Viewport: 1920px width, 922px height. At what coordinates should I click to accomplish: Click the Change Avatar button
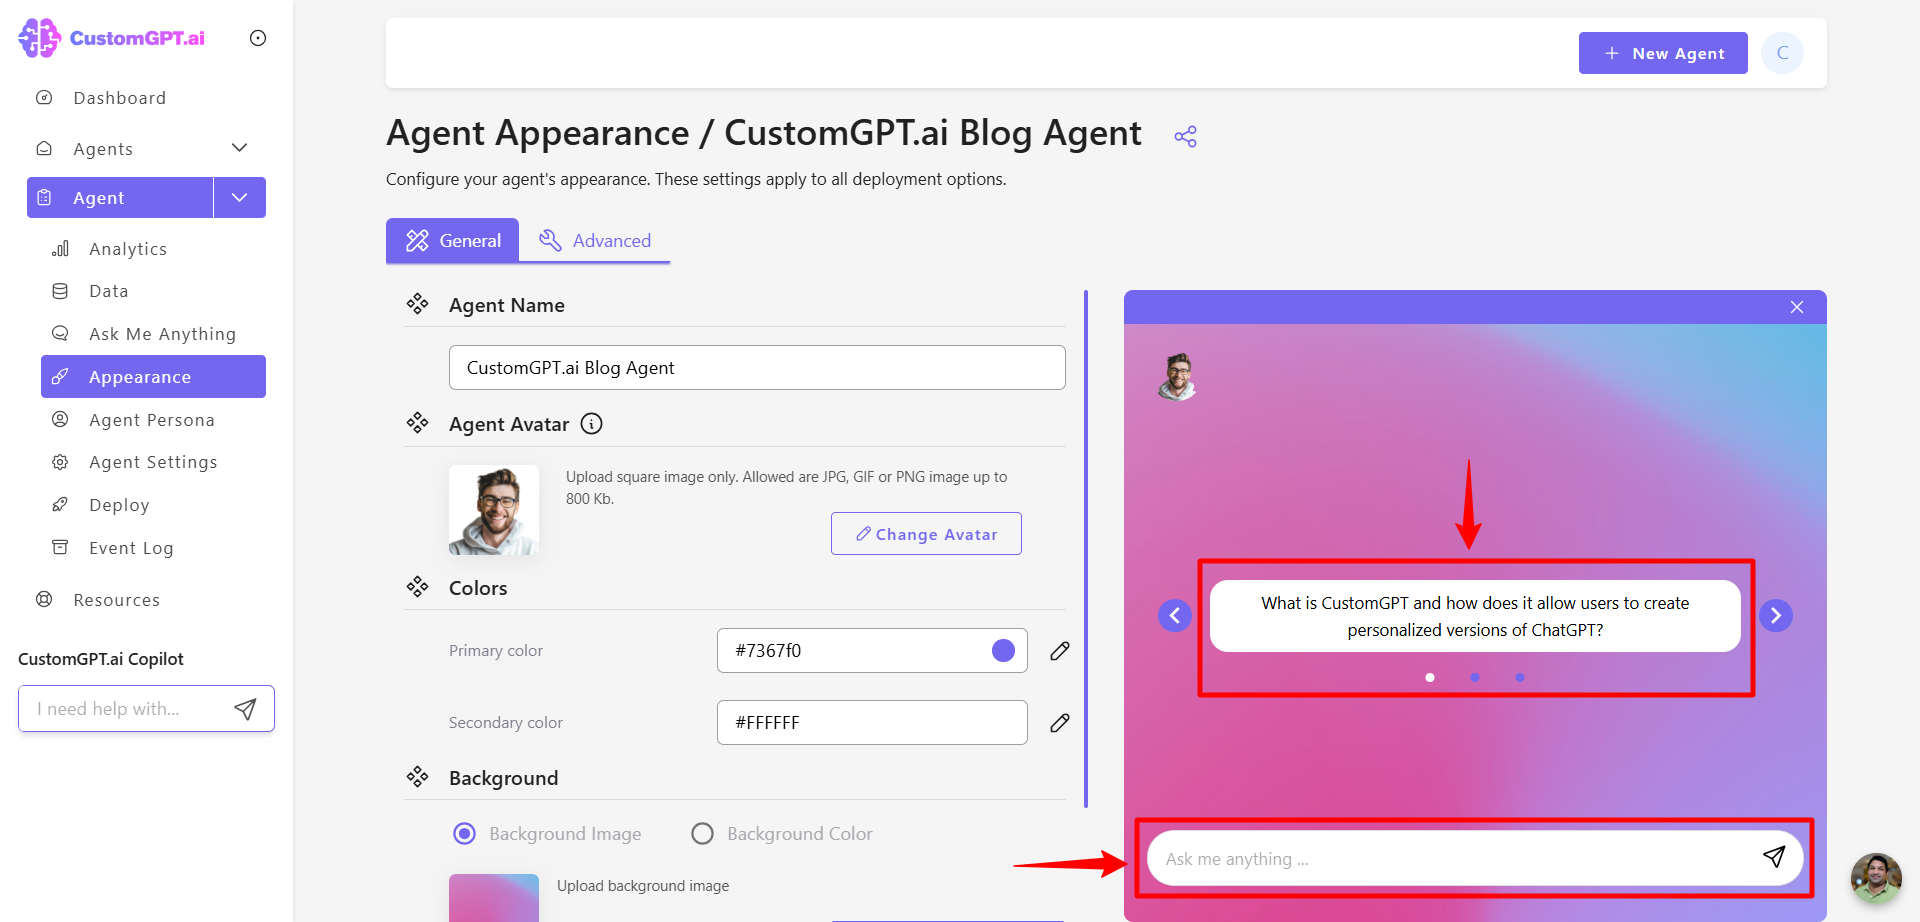(926, 534)
